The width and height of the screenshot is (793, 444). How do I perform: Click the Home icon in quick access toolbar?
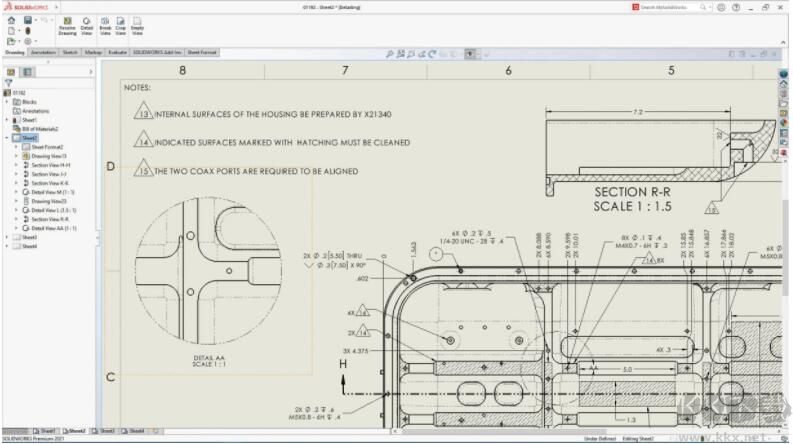[x=12, y=19]
